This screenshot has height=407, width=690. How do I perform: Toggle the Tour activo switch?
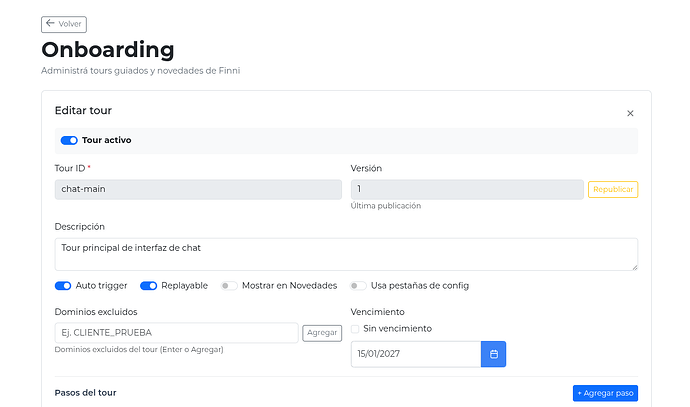coord(69,140)
